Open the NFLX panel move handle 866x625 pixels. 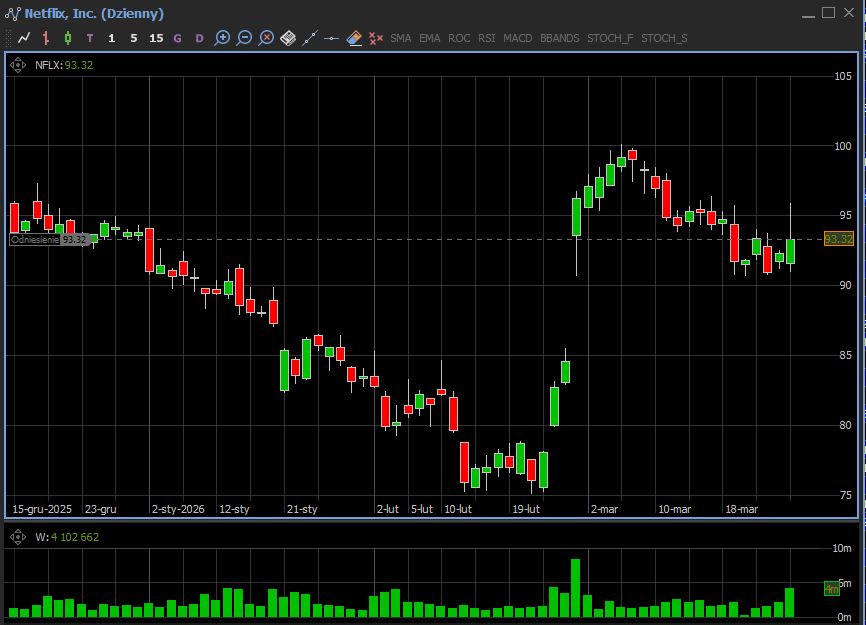point(18,65)
